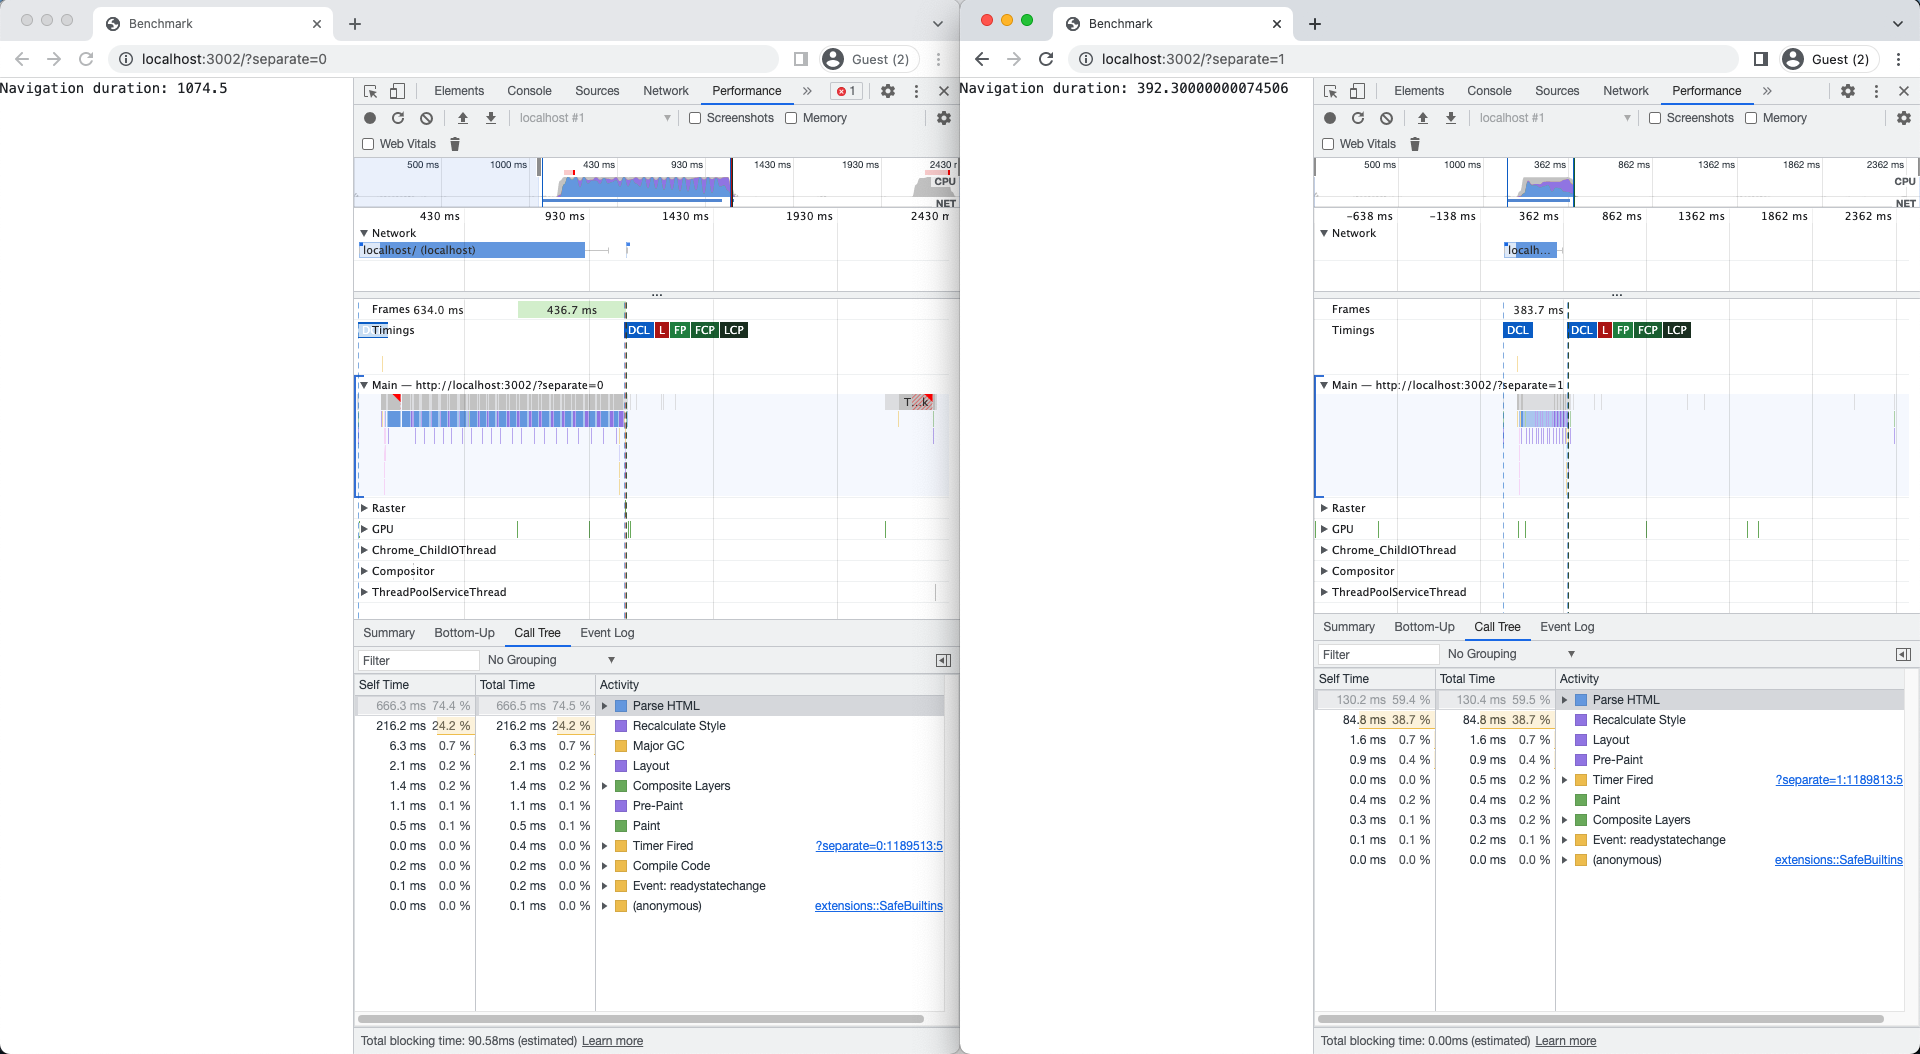Expand GPU track in right timeline

[x=1324, y=529]
